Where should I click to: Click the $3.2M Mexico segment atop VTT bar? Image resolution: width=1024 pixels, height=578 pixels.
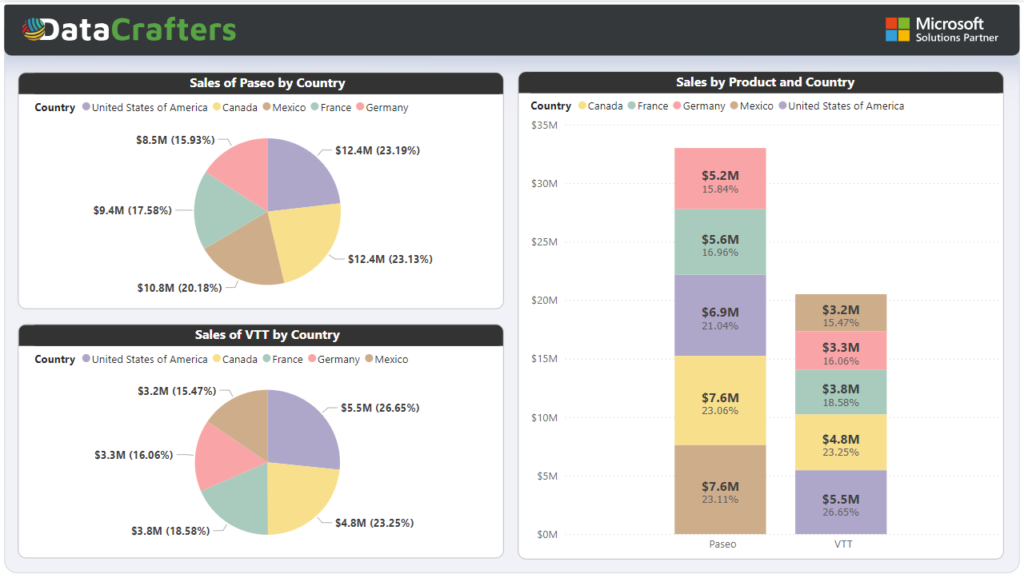coord(840,313)
